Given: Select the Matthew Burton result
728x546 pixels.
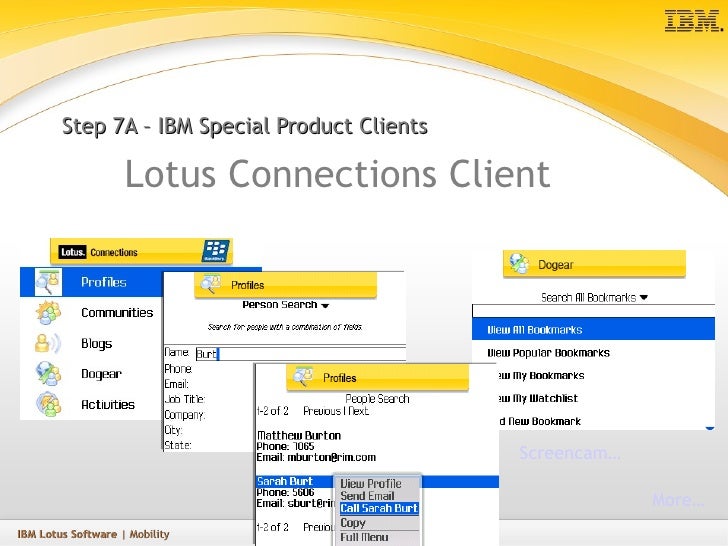Looking at the screenshot, I should (x=299, y=436).
